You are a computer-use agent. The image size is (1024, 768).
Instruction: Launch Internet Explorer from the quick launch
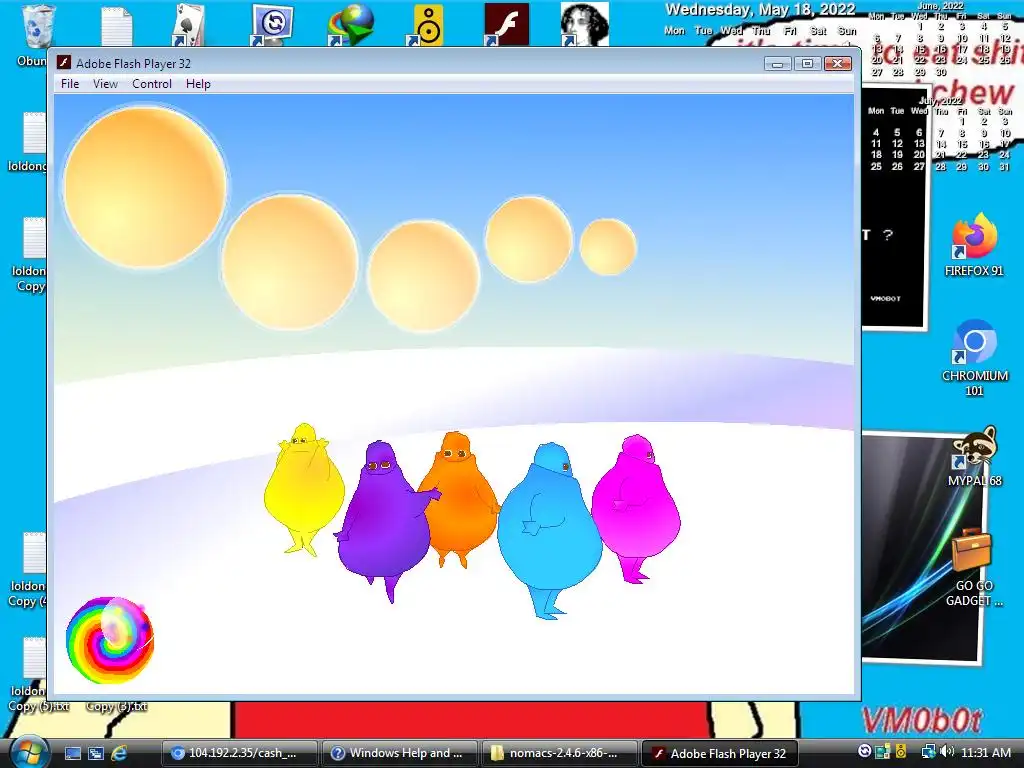[x=119, y=754]
